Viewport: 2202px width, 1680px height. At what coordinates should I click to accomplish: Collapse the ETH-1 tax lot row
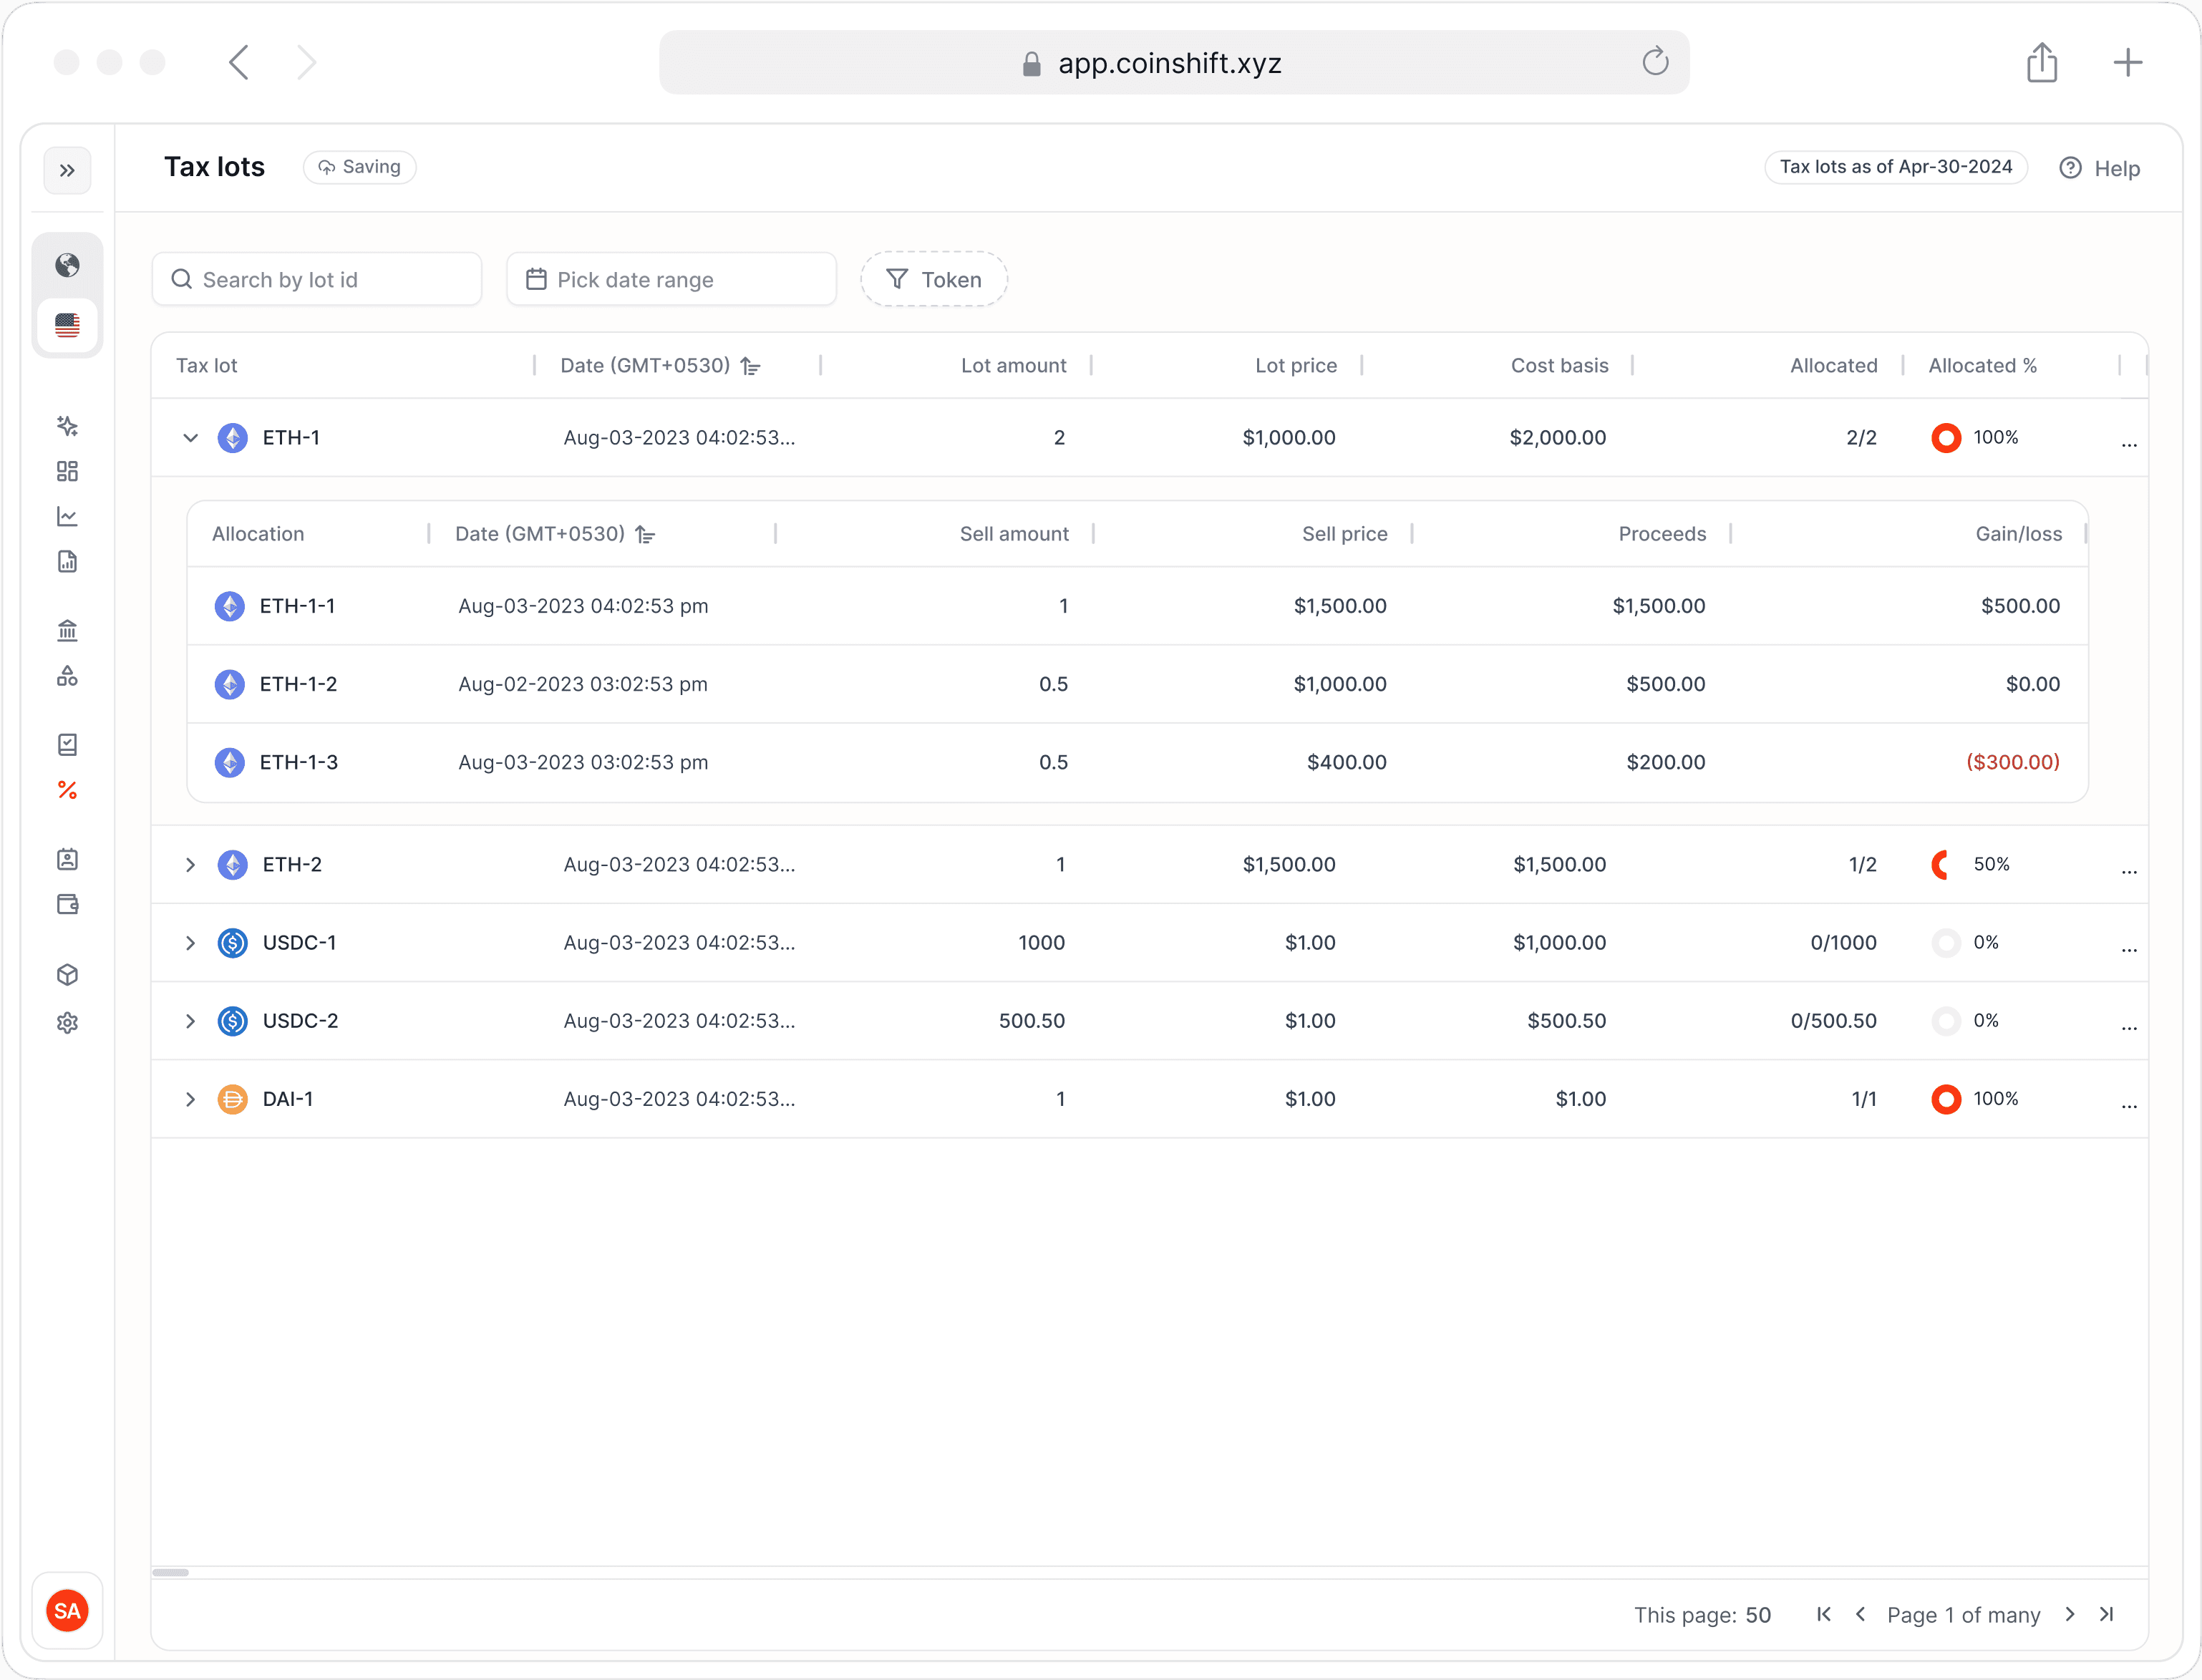coord(190,438)
